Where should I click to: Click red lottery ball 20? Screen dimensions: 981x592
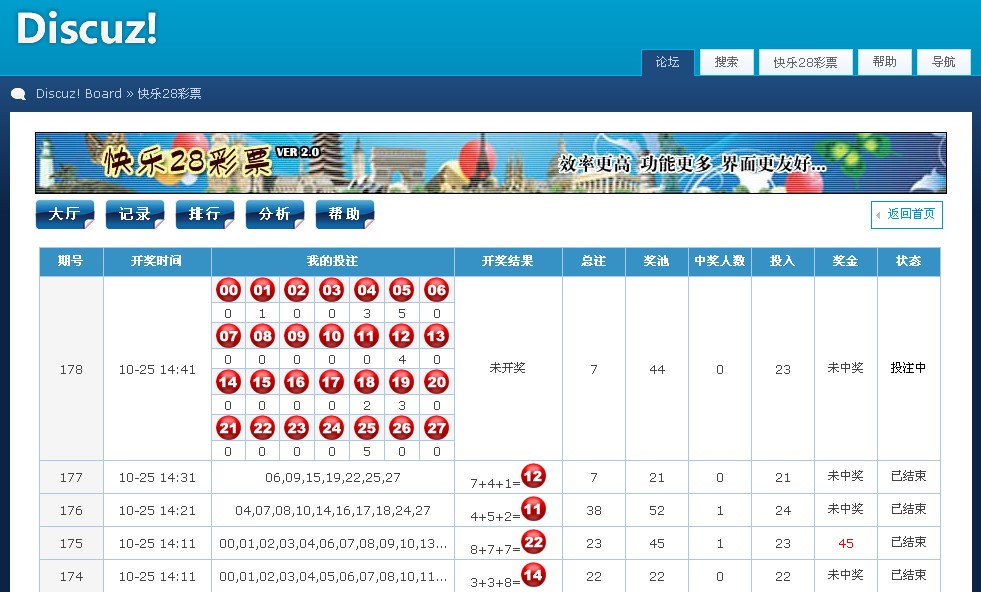coord(437,382)
